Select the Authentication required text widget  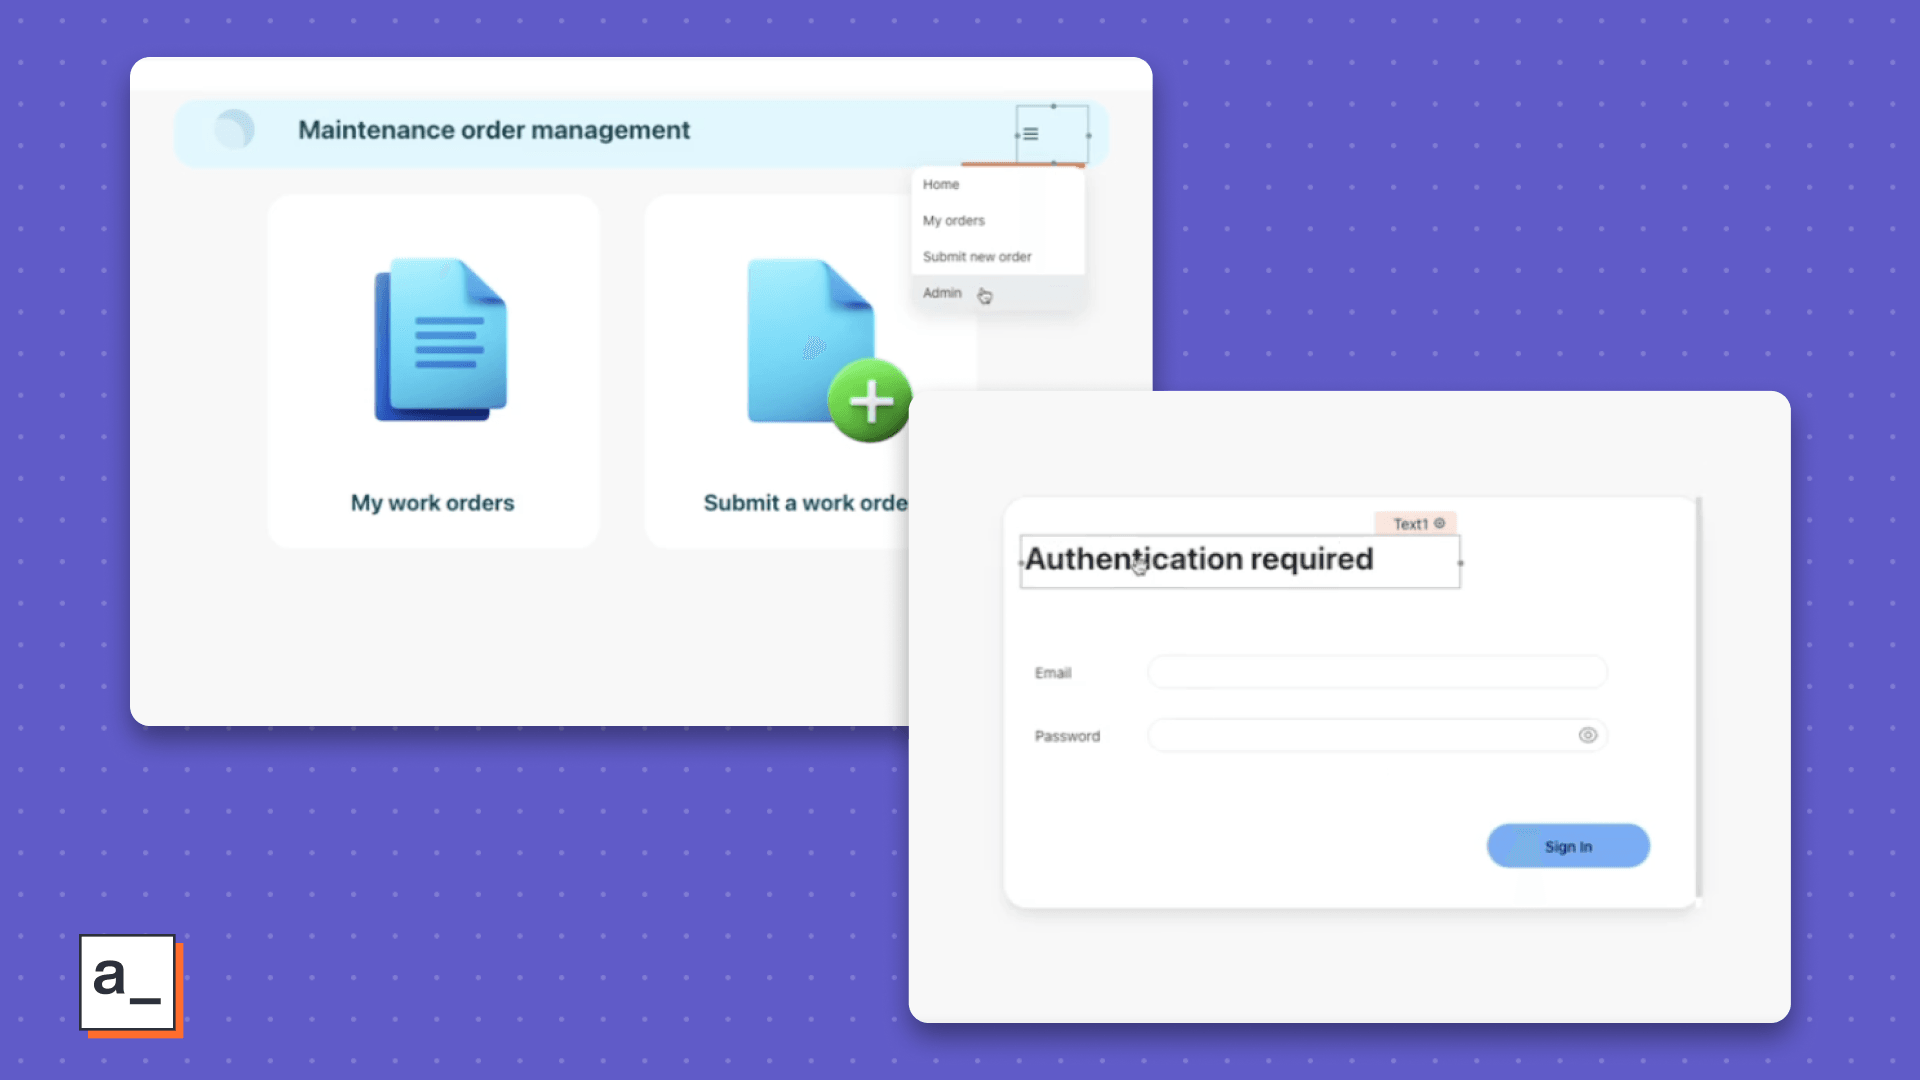click(1199, 560)
